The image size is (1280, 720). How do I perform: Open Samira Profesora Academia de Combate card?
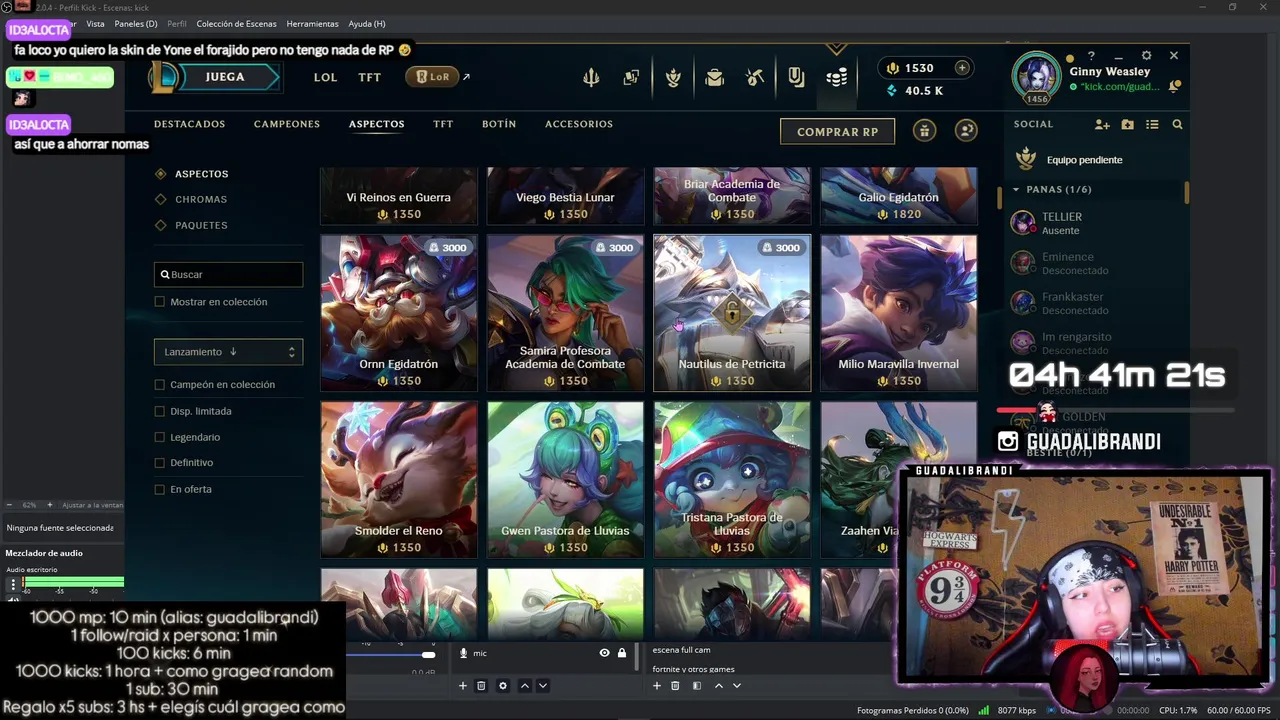click(x=565, y=313)
